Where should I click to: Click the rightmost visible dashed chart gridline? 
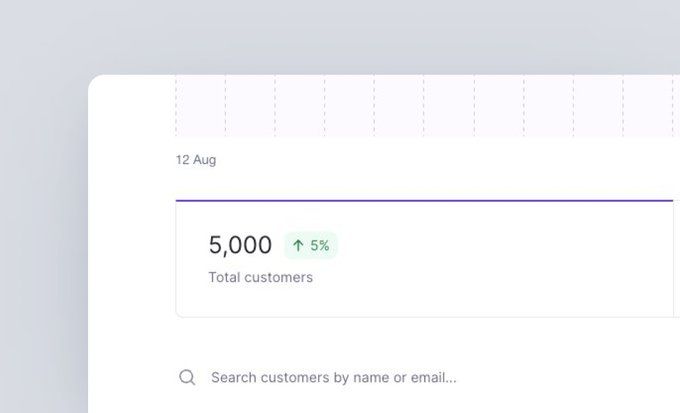click(672, 105)
